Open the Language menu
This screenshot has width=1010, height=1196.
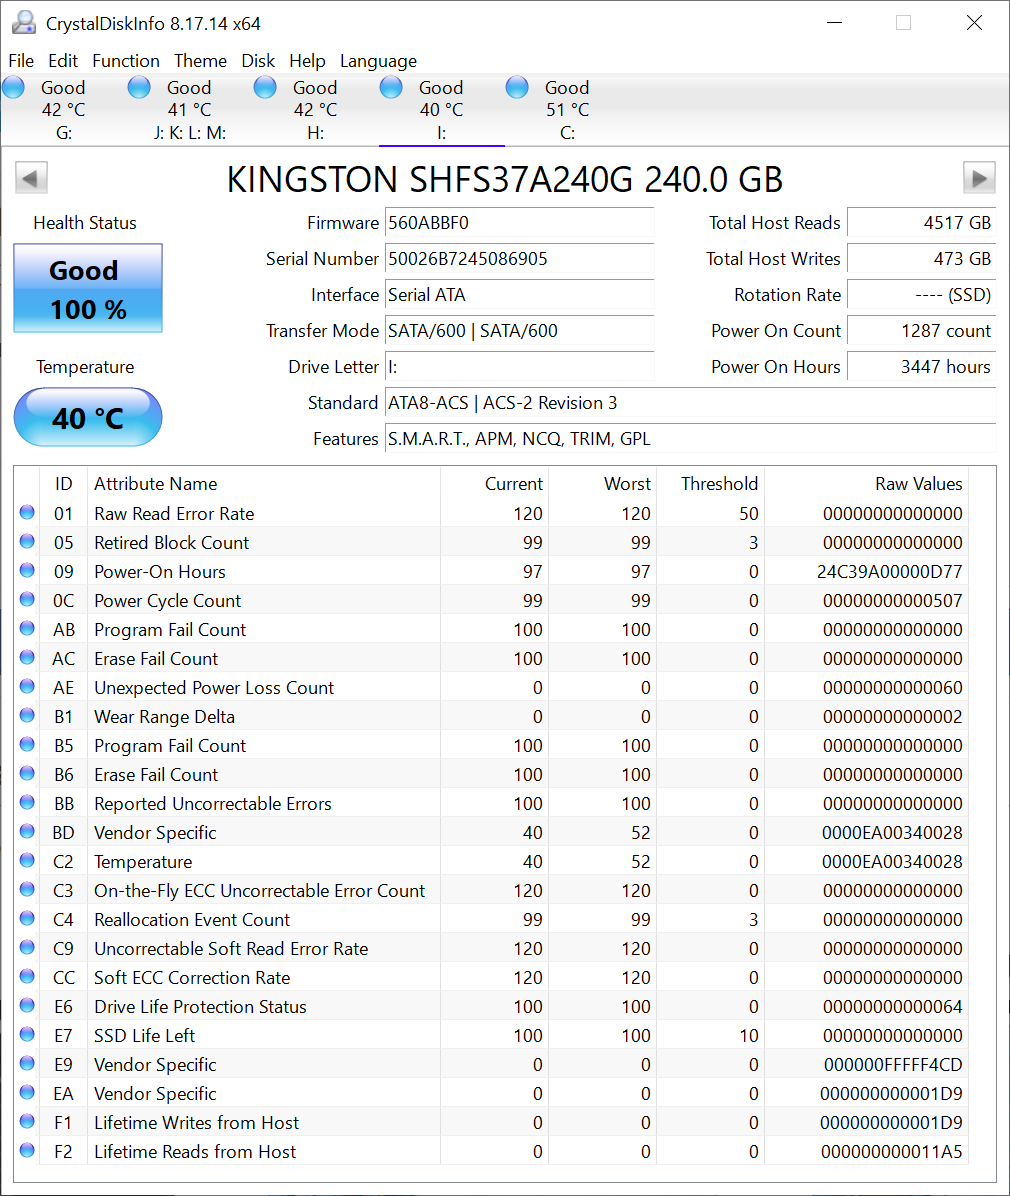click(x=378, y=61)
